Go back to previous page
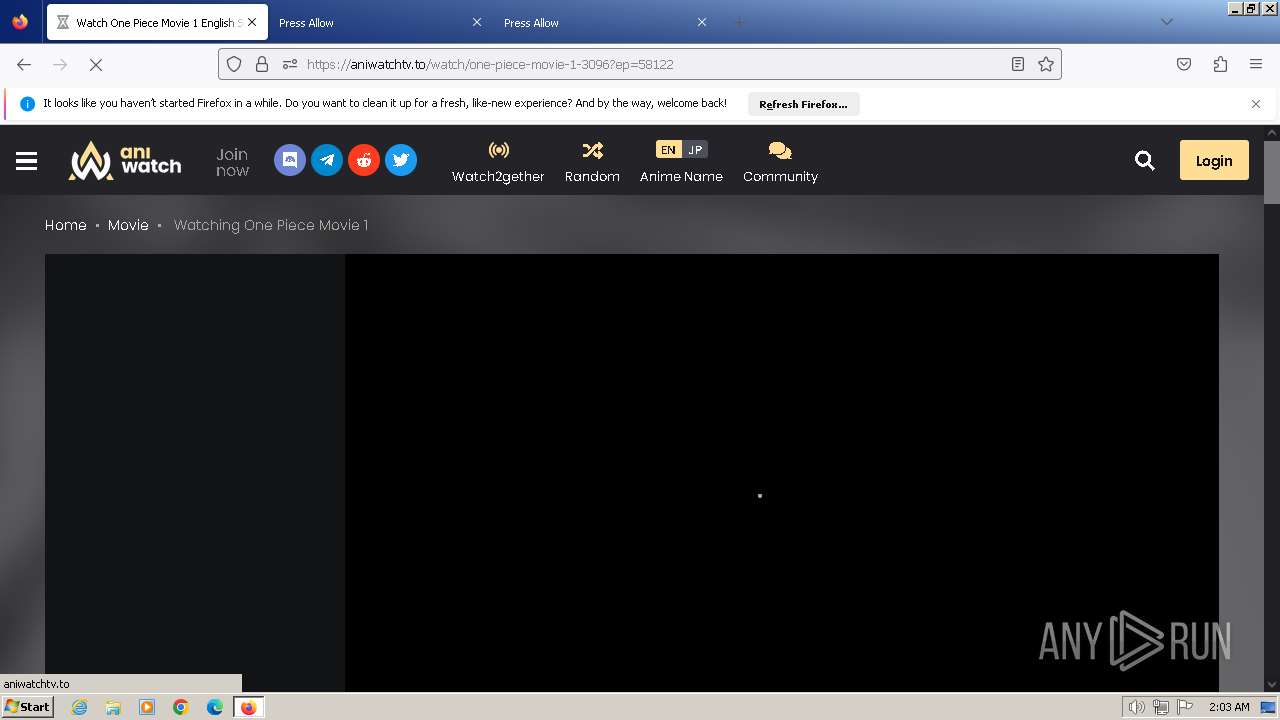 24,64
